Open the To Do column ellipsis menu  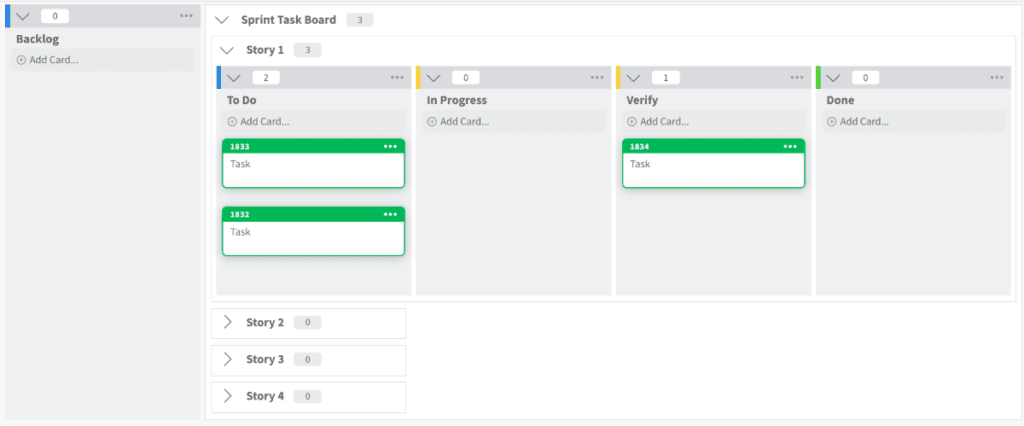[397, 77]
